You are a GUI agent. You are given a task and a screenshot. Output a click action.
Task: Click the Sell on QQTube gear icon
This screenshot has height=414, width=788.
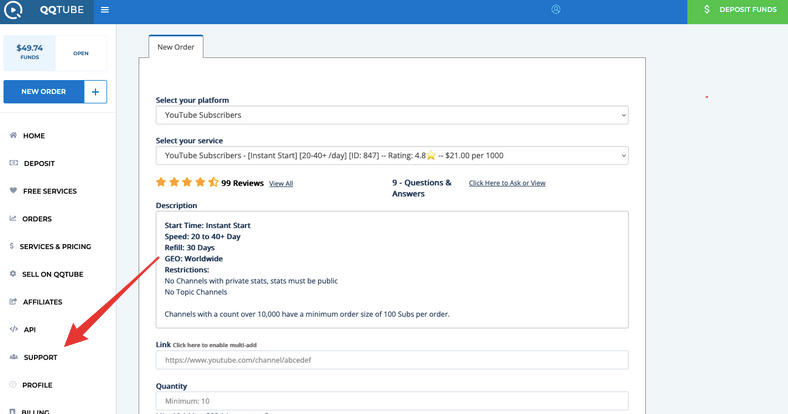13,274
